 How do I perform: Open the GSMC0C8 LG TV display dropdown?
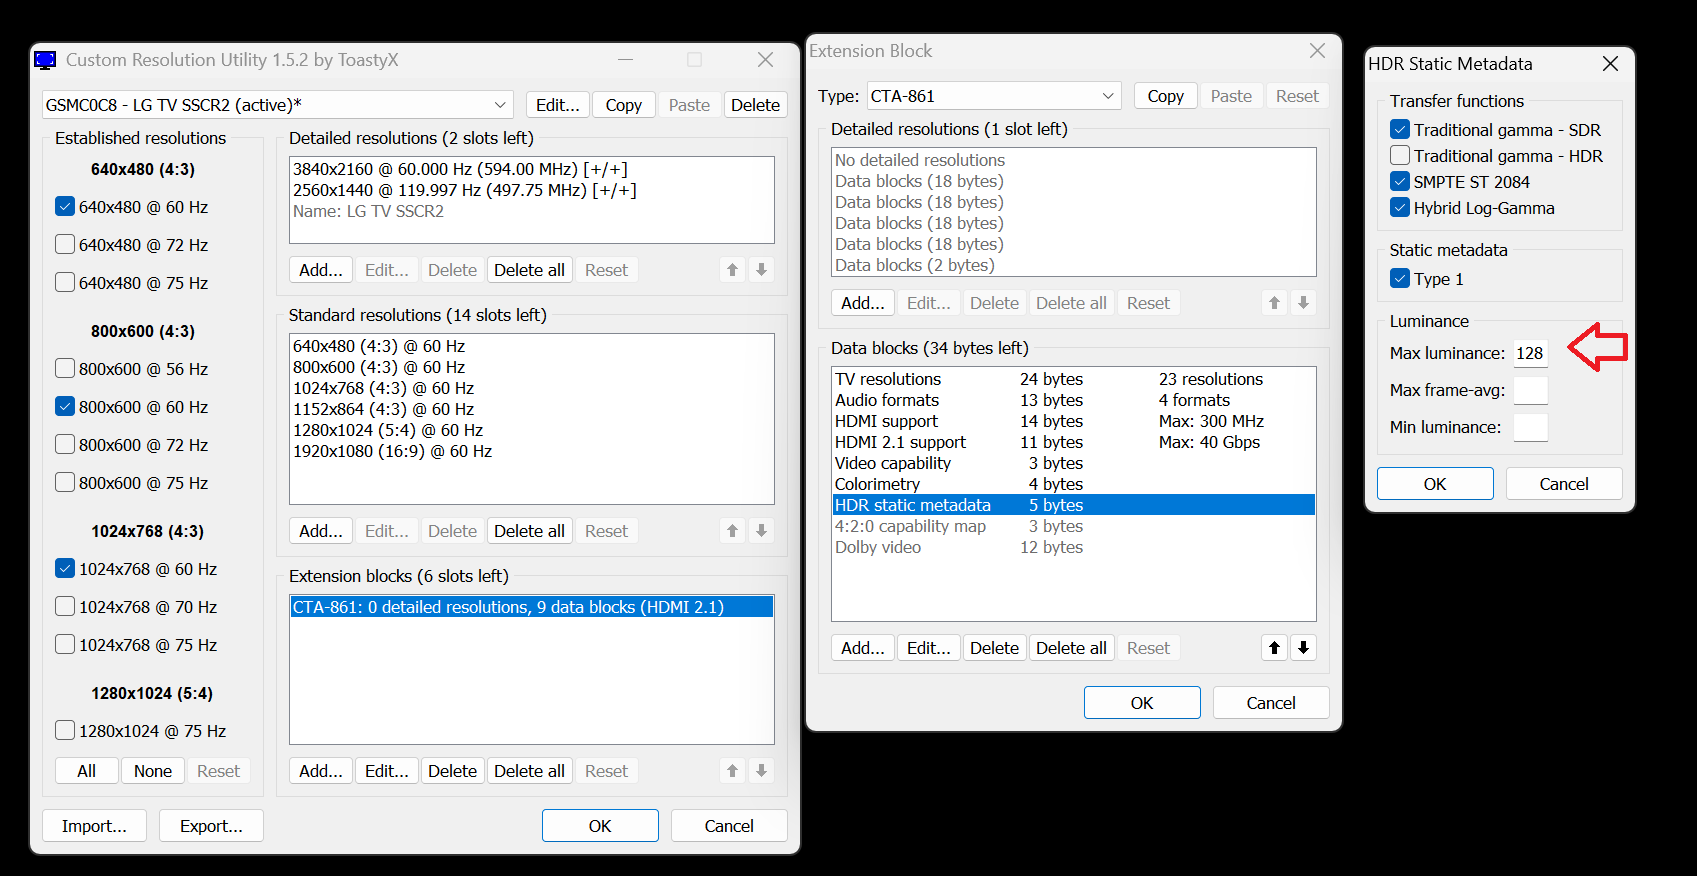(278, 105)
